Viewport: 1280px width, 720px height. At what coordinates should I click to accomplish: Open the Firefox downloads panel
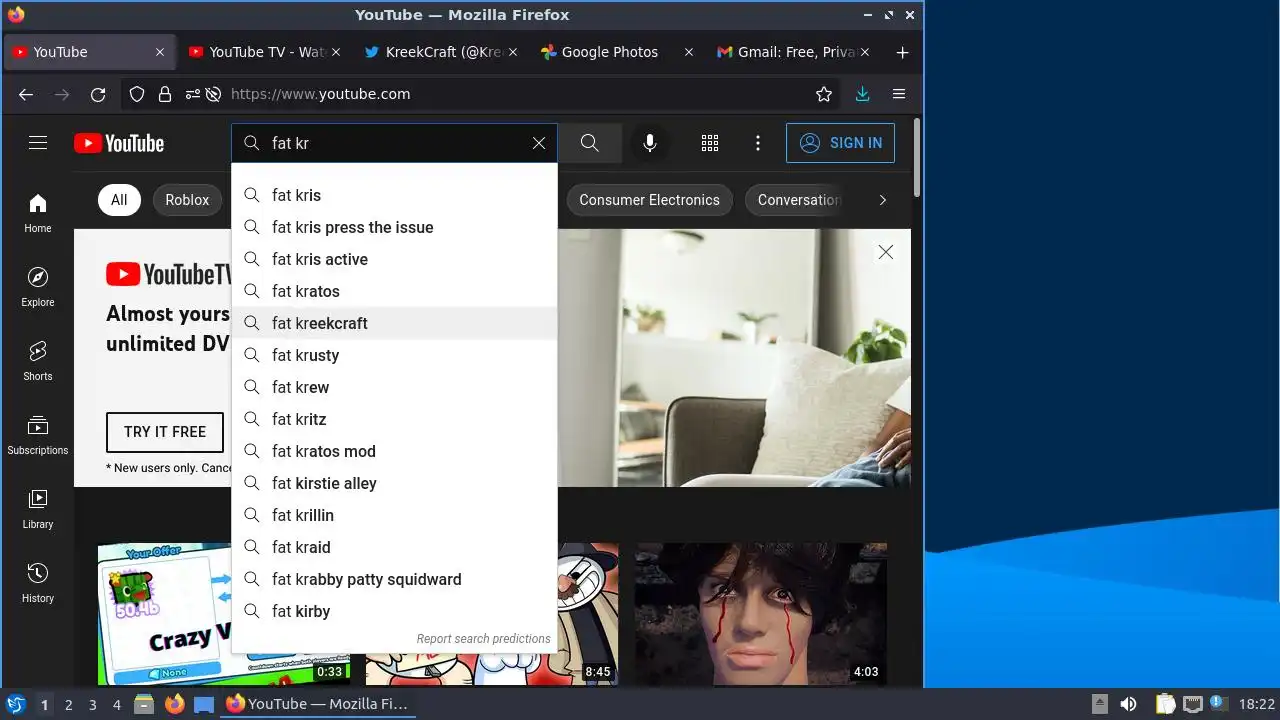point(862,94)
